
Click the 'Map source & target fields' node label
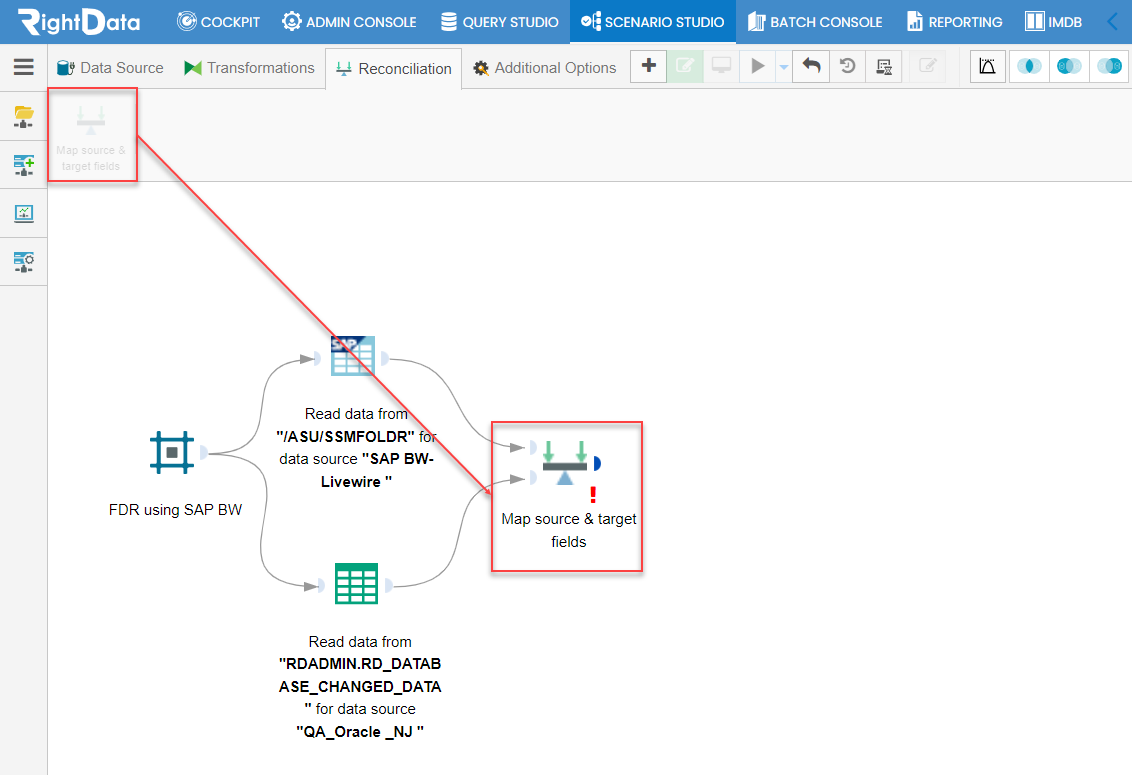[569, 530]
